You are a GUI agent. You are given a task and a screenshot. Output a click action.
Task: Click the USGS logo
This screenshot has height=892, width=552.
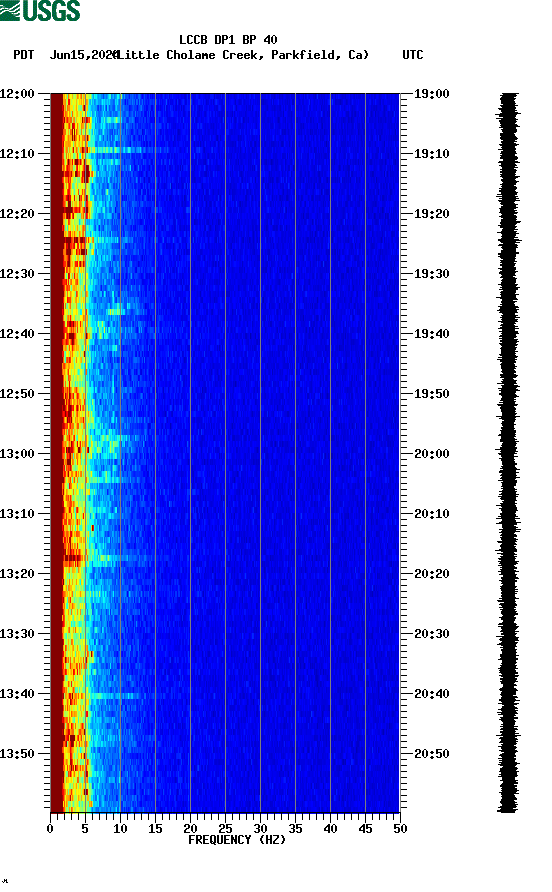[40, 11]
